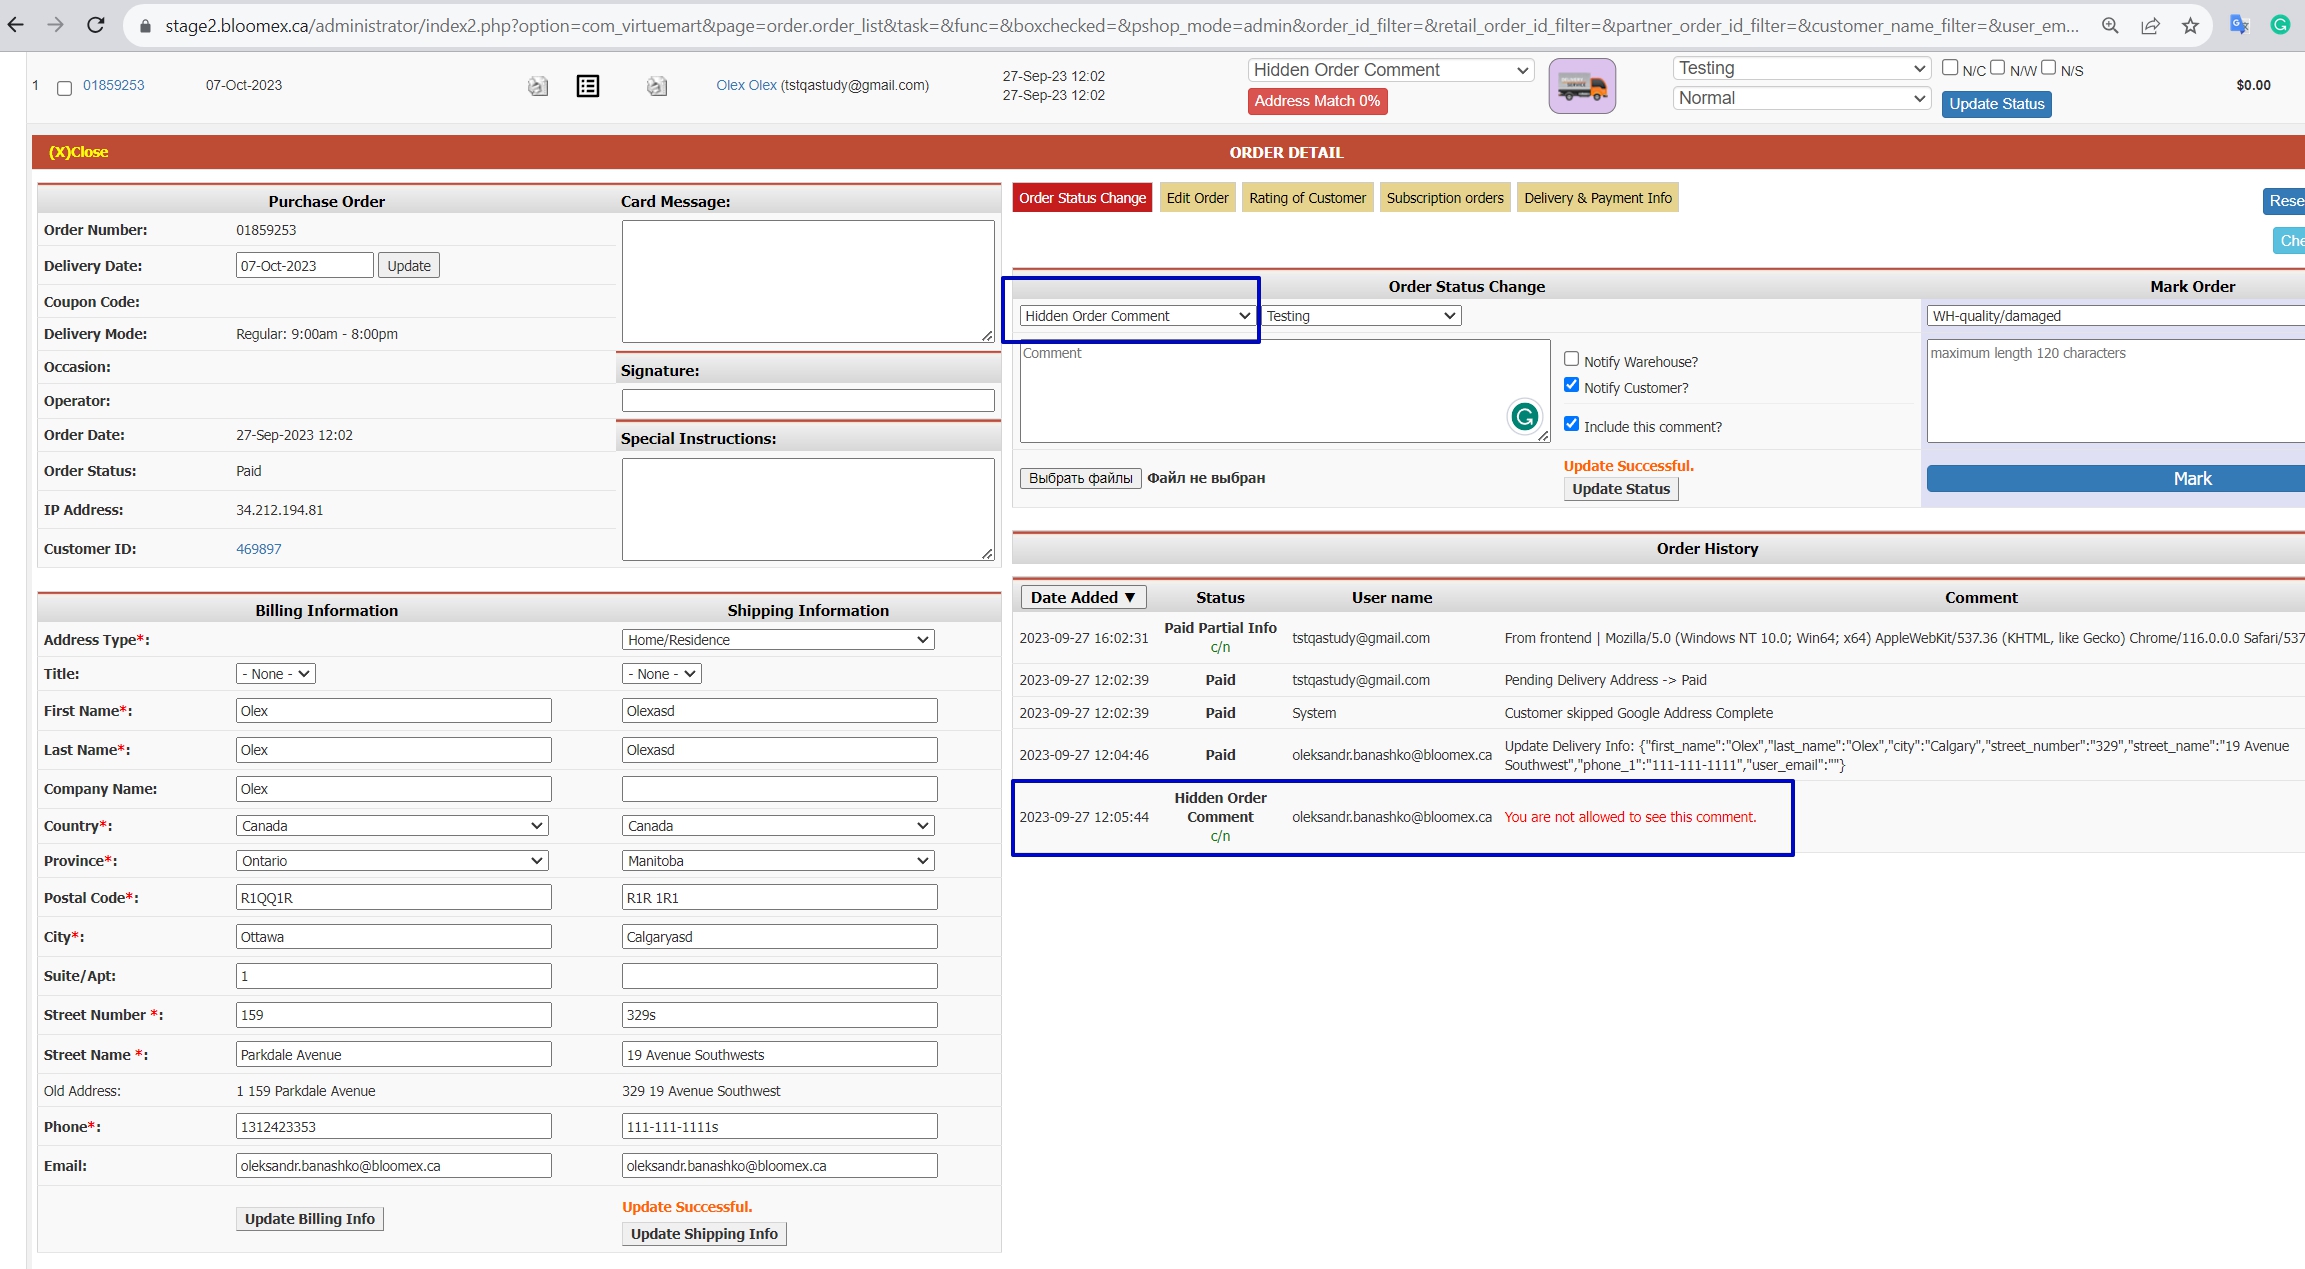Open customer ID 469897 link

(x=258, y=549)
